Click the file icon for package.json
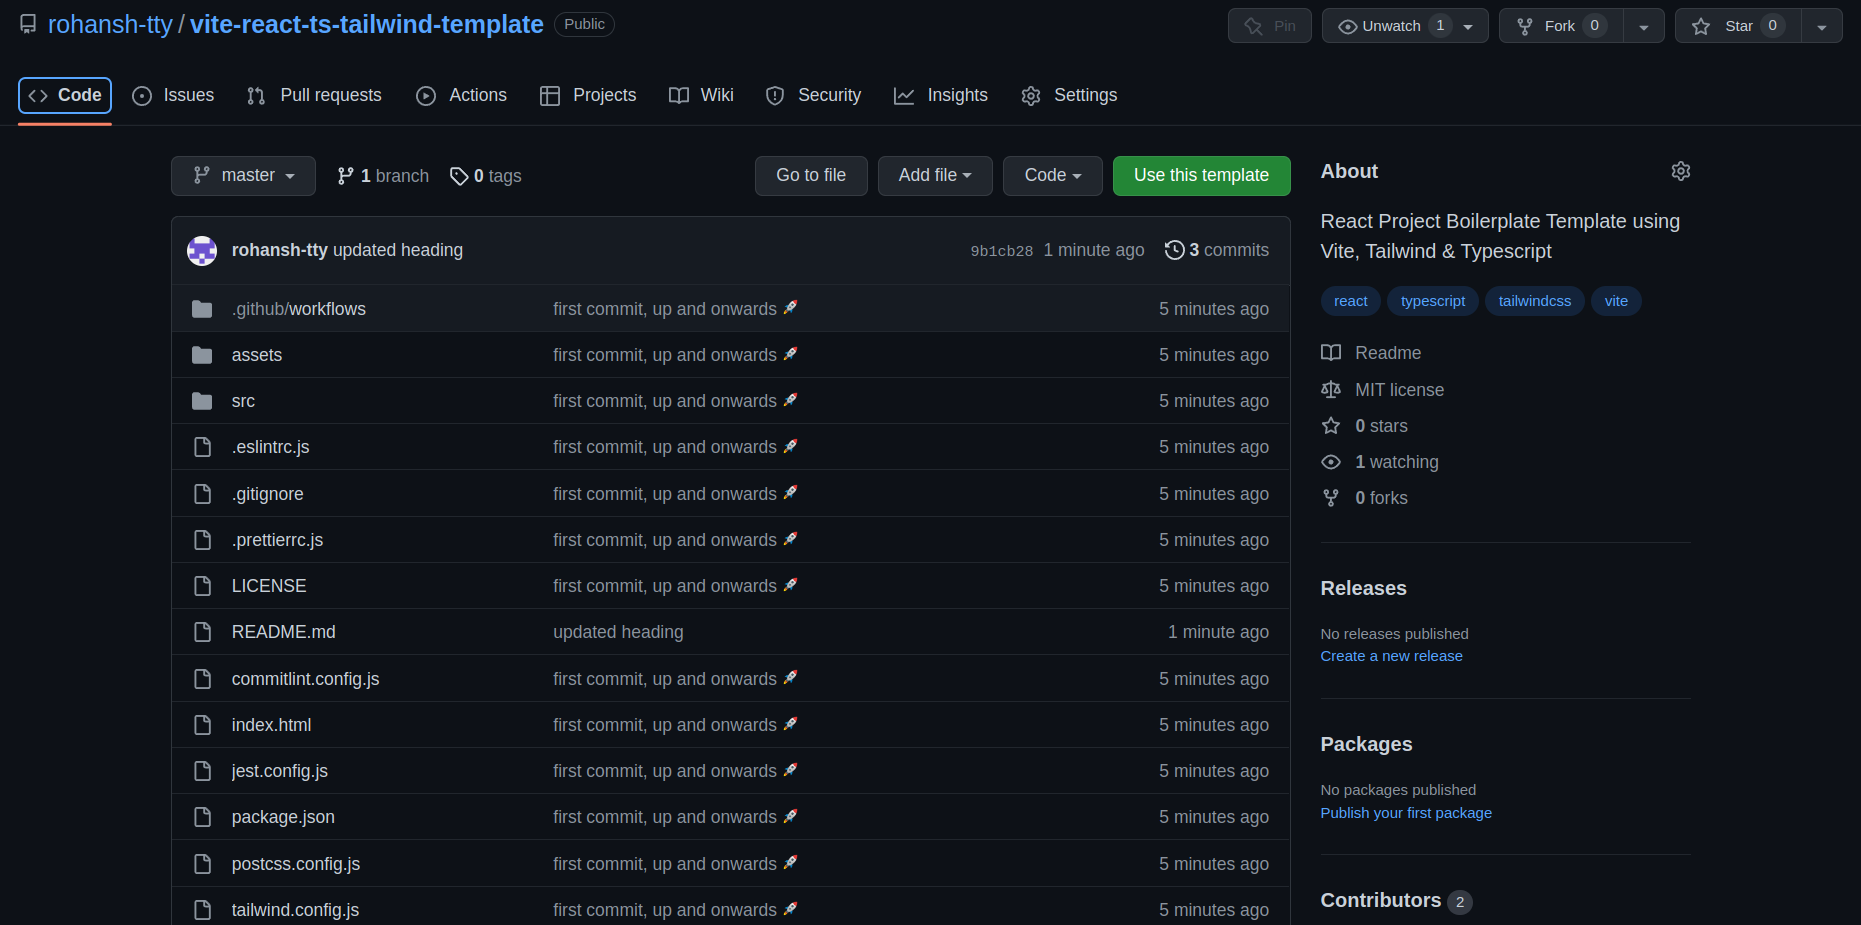 pos(202,817)
